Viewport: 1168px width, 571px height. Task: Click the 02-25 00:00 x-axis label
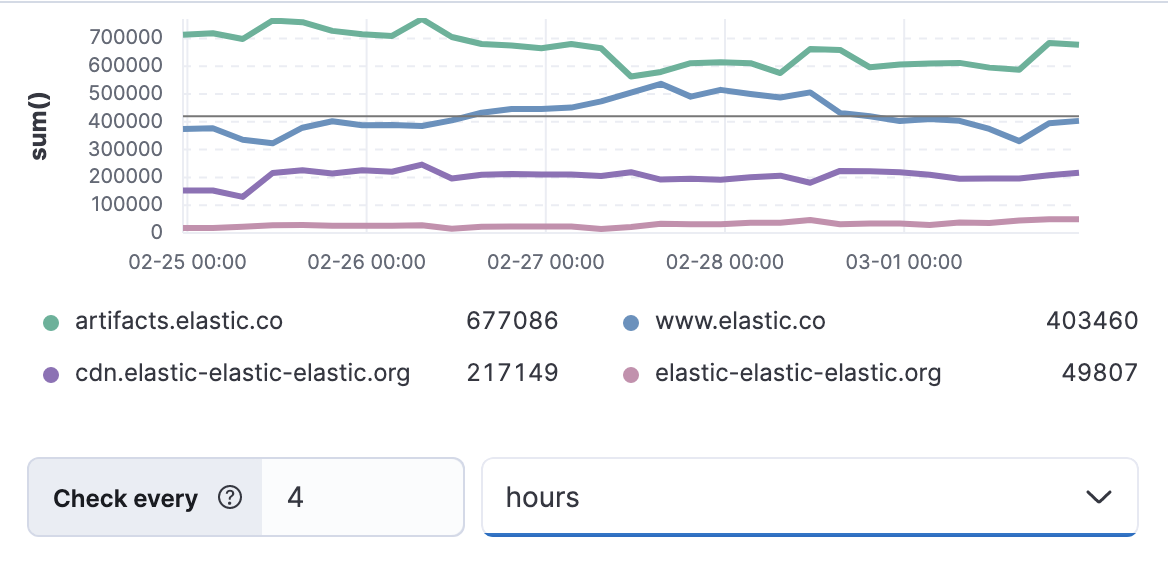point(187,263)
